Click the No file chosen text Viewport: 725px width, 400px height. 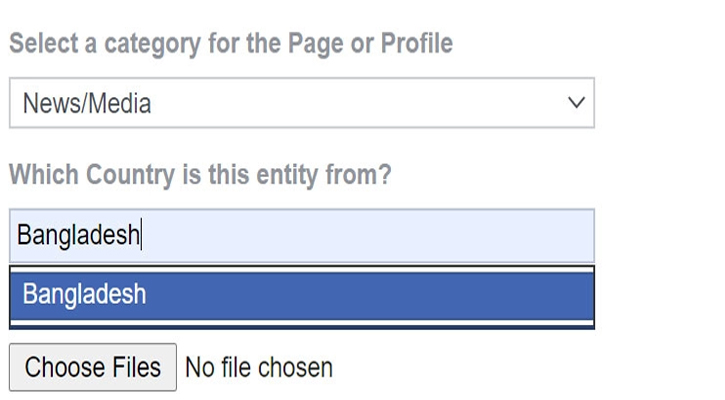click(259, 367)
